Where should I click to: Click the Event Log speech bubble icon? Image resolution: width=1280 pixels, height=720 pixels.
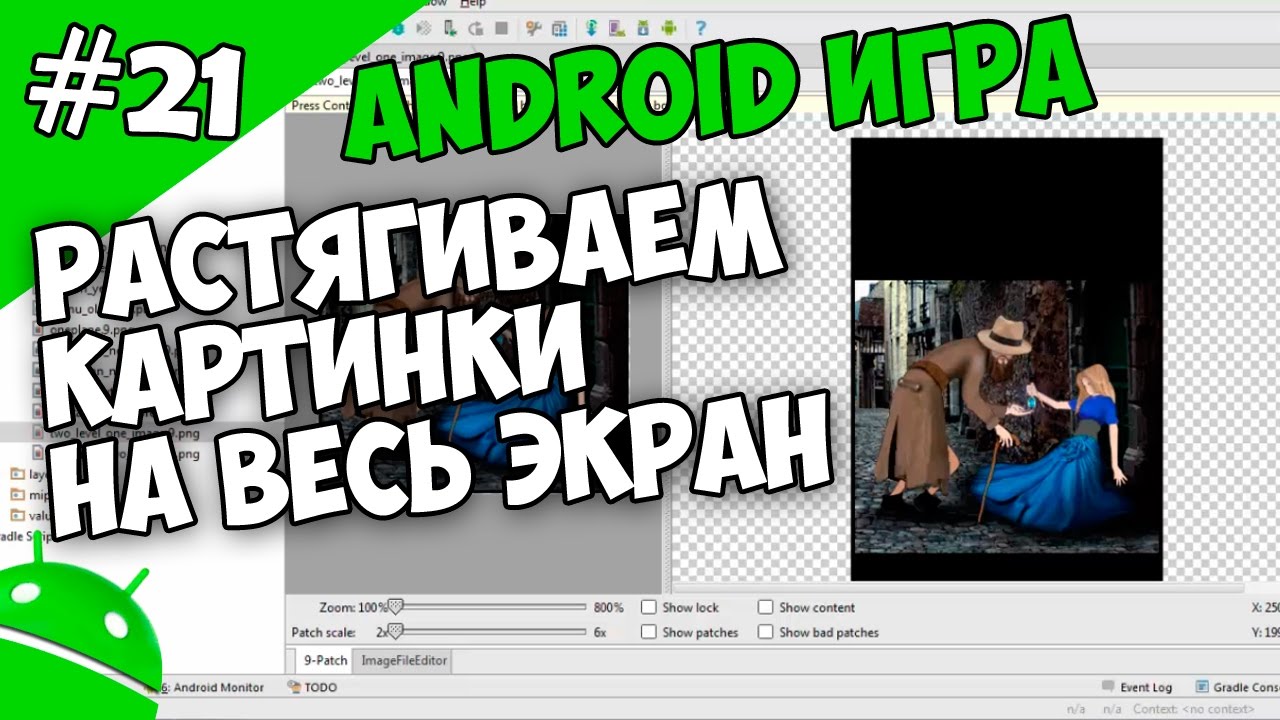click(x=1107, y=687)
